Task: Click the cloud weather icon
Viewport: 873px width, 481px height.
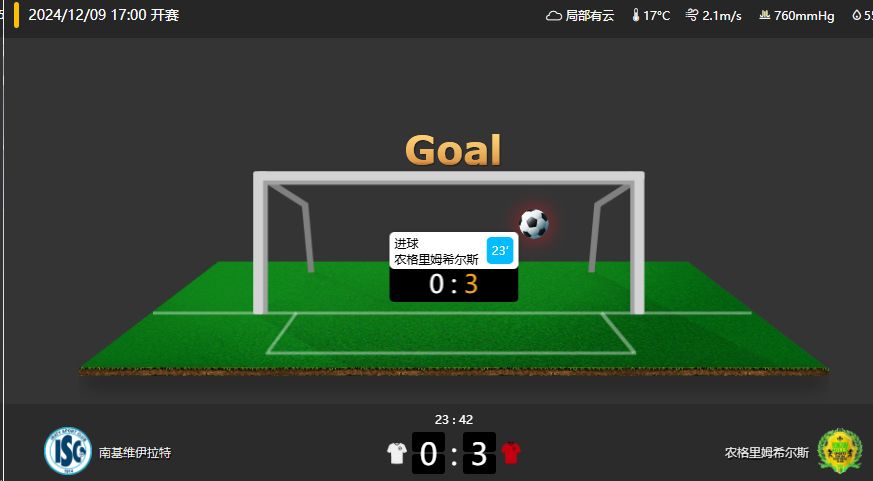Action: point(553,16)
